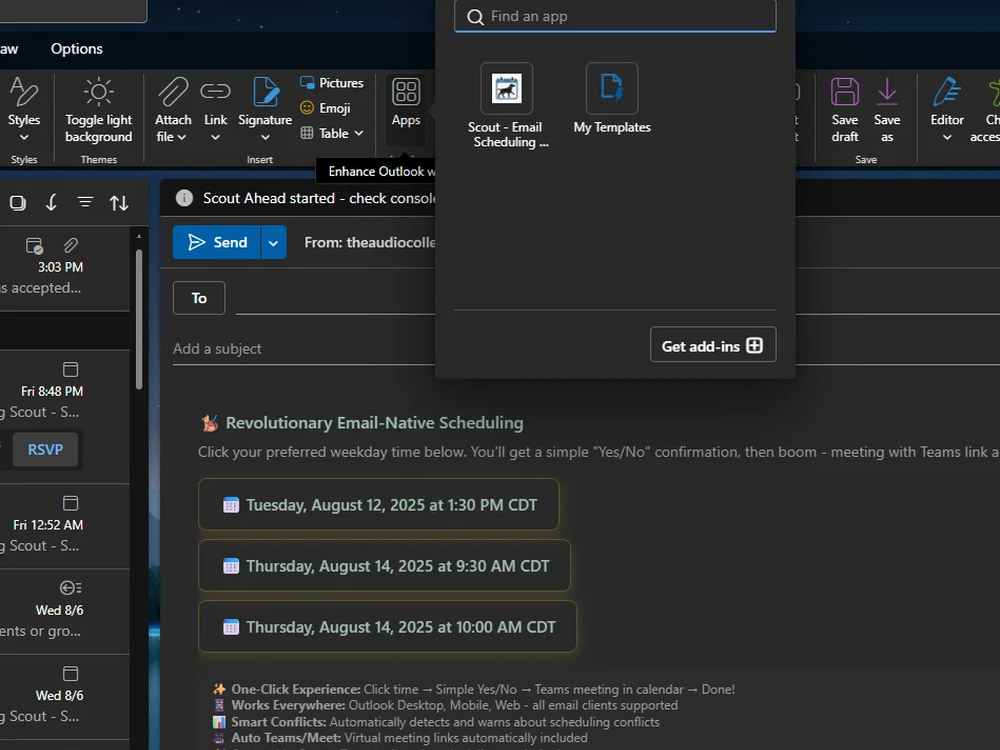Click calendar icon on Fri 8:48 PM message
Screen dimensions: 1000x750
click(70, 369)
